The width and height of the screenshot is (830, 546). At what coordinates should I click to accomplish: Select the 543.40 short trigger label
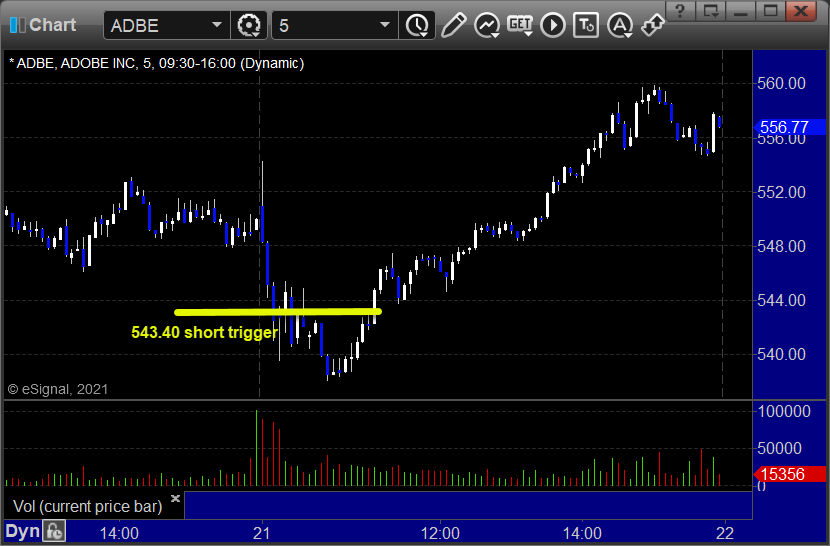pos(204,332)
